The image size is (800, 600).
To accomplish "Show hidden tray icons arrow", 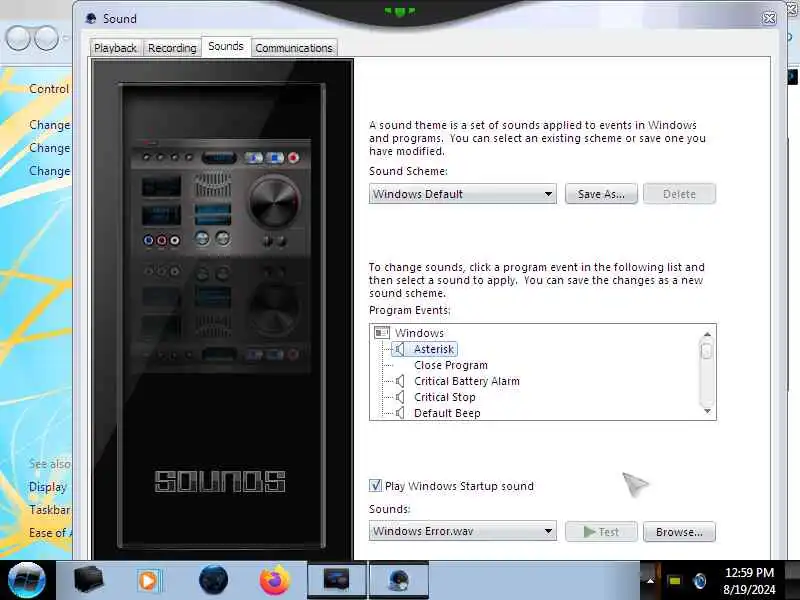I will [x=650, y=581].
